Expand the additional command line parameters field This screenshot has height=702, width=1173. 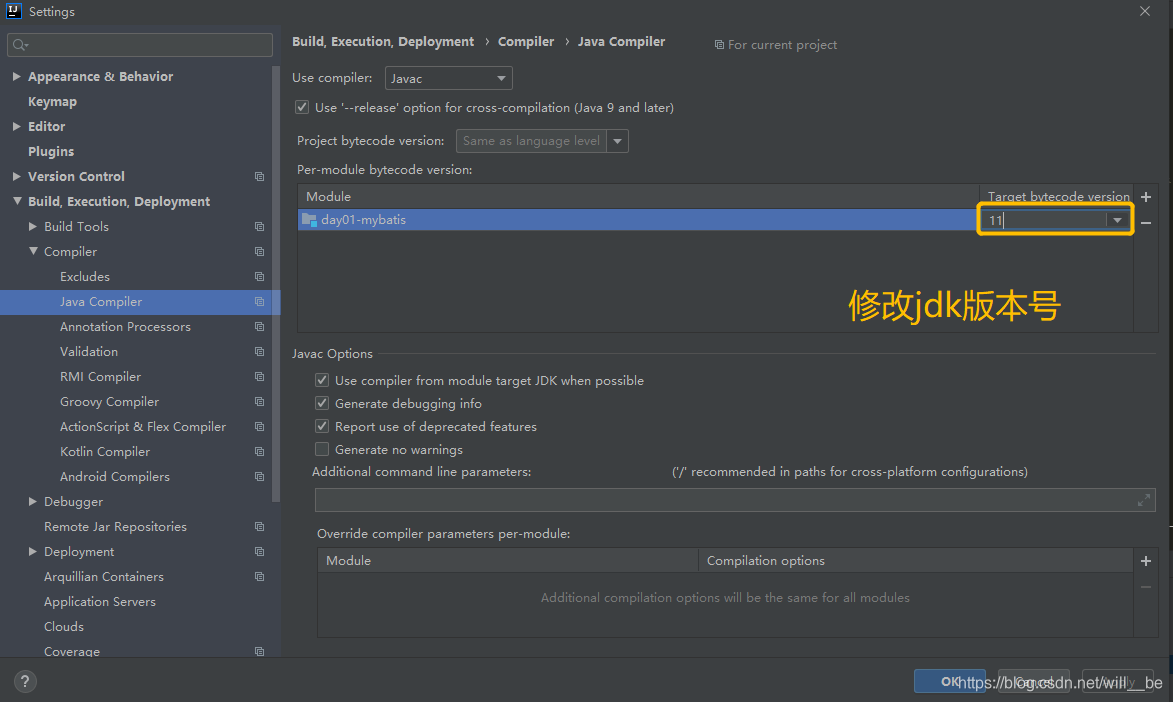click(x=1143, y=500)
